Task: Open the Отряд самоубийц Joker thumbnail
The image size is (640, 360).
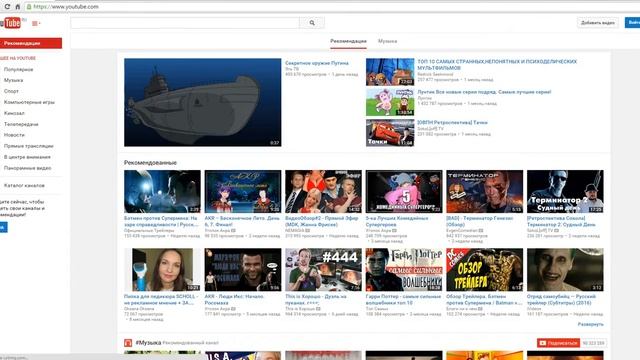Action: pos(565,270)
